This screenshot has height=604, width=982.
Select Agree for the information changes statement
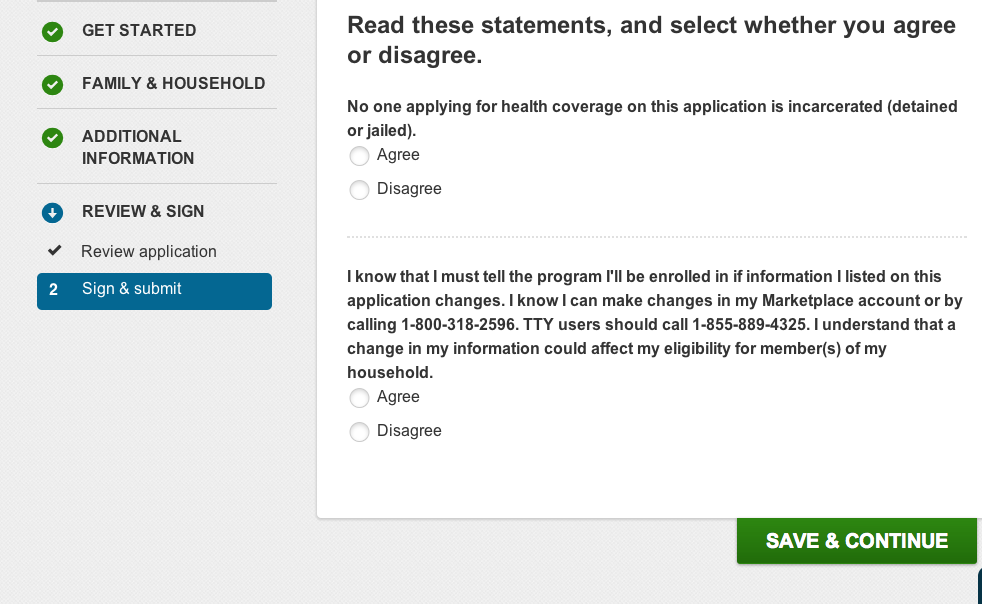pos(359,398)
